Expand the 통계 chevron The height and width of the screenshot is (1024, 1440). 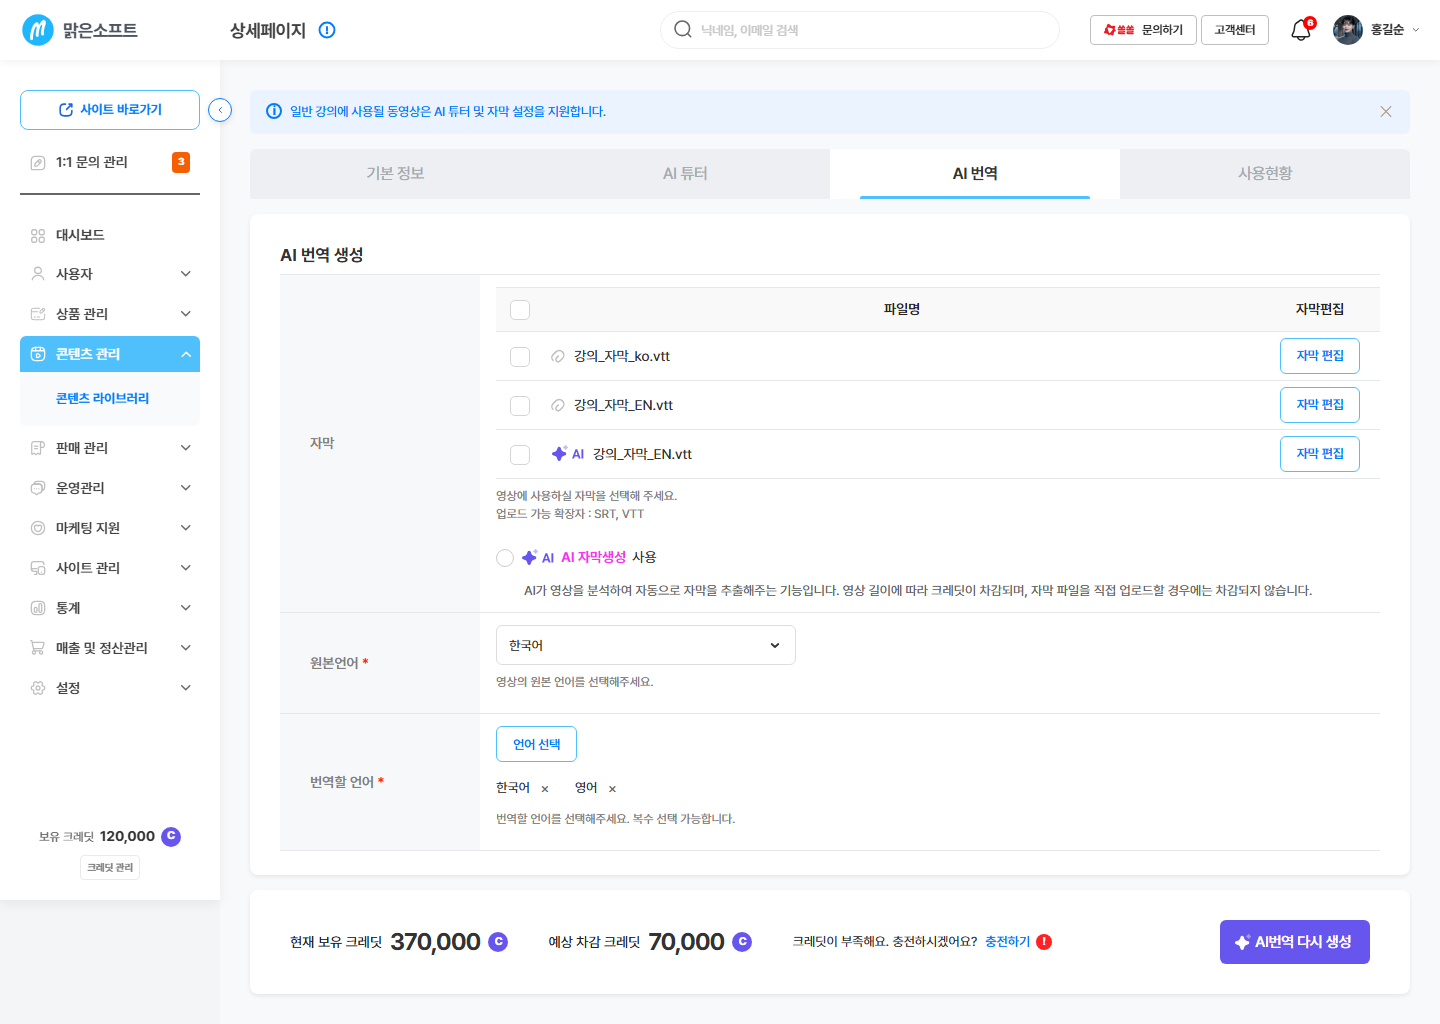(186, 608)
